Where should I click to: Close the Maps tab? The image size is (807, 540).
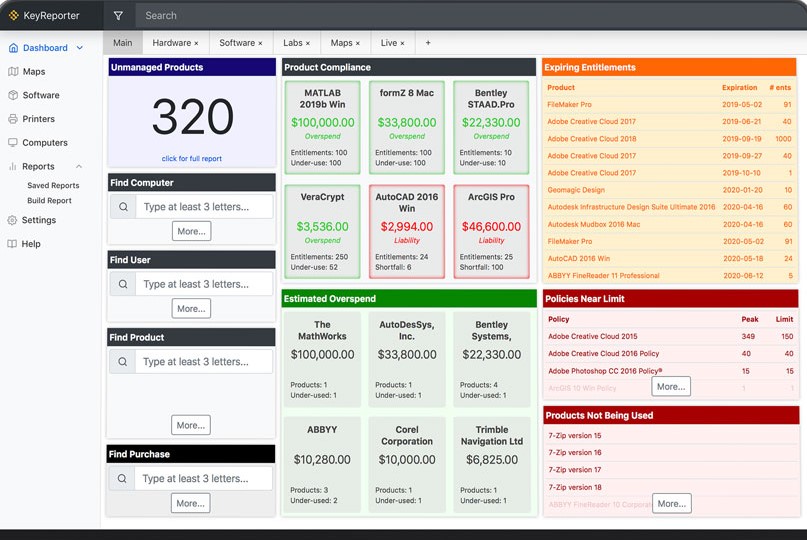click(358, 43)
